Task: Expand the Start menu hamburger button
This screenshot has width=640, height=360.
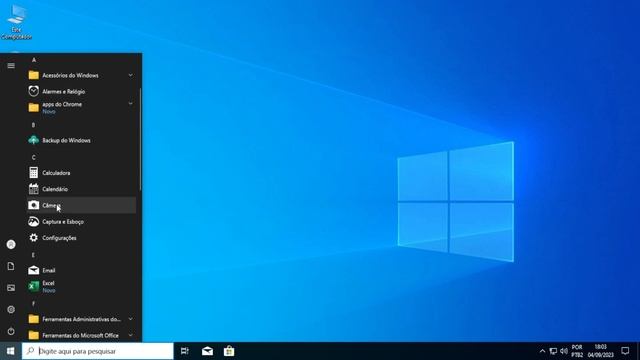Action: (11, 65)
